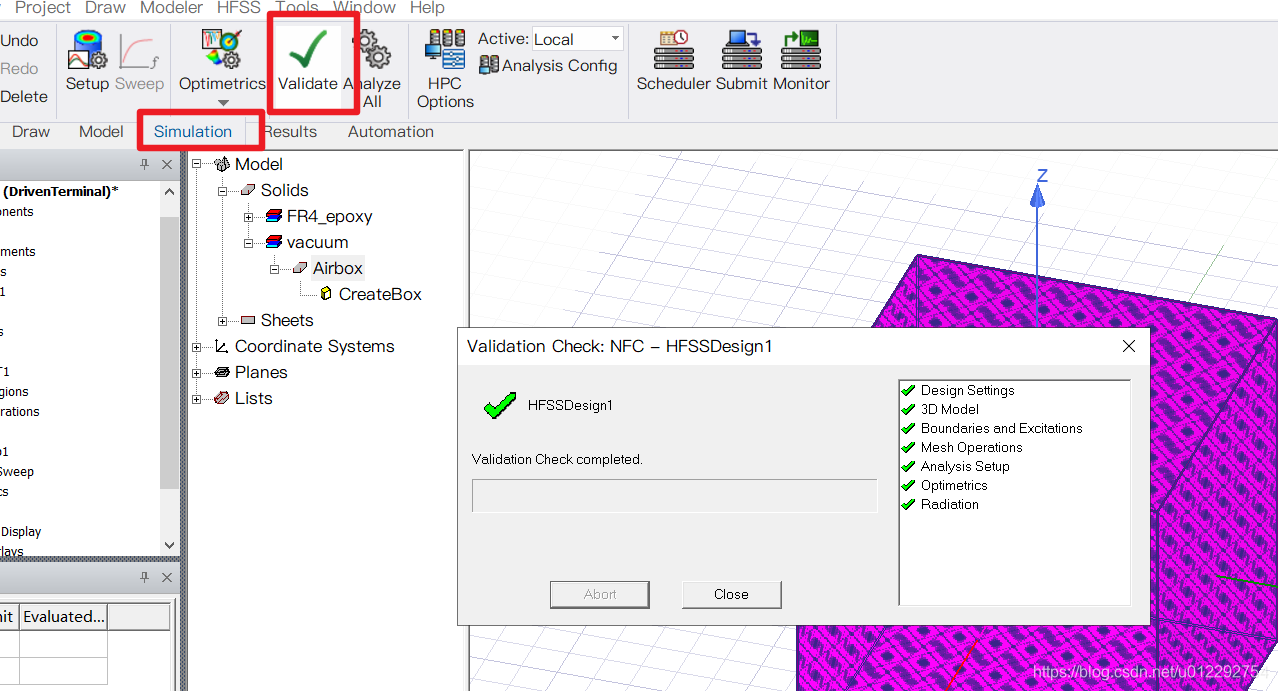Click the Planes tree icon
The height and width of the screenshot is (691, 1278).
tap(222, 372)
